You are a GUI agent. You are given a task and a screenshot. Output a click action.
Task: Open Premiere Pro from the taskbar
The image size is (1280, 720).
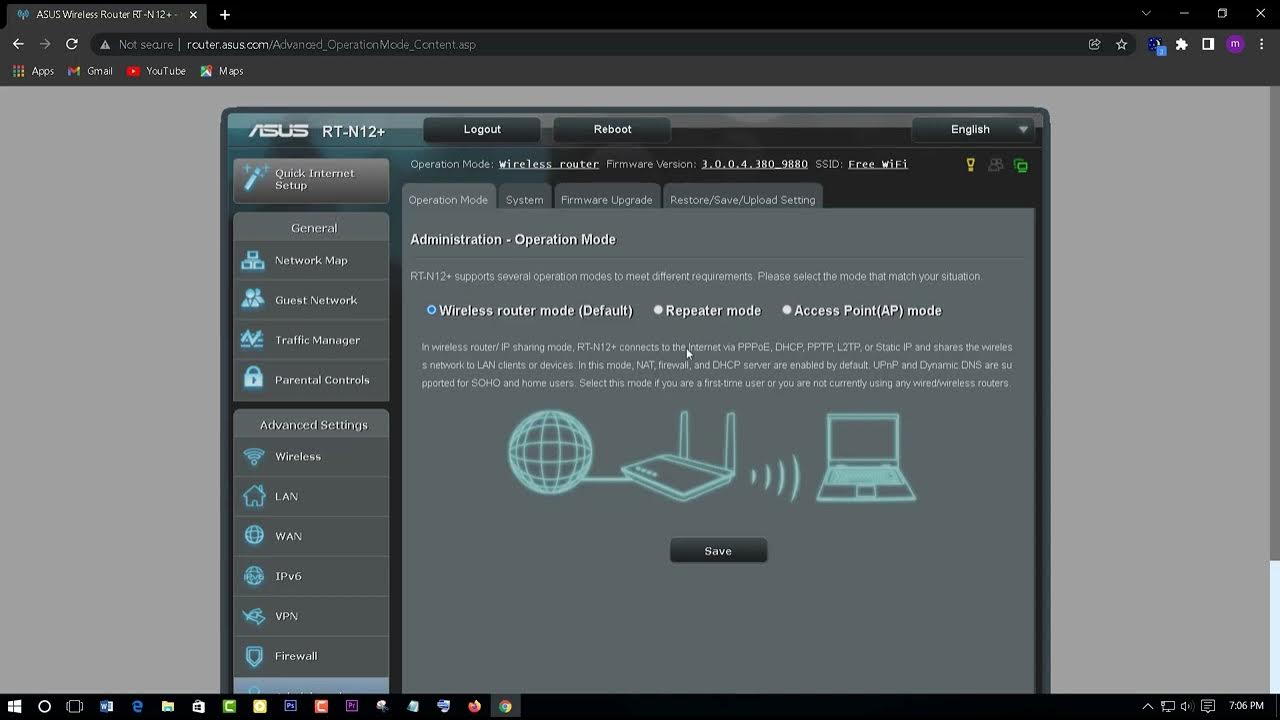pyautogui.click(x=352, y=706)
